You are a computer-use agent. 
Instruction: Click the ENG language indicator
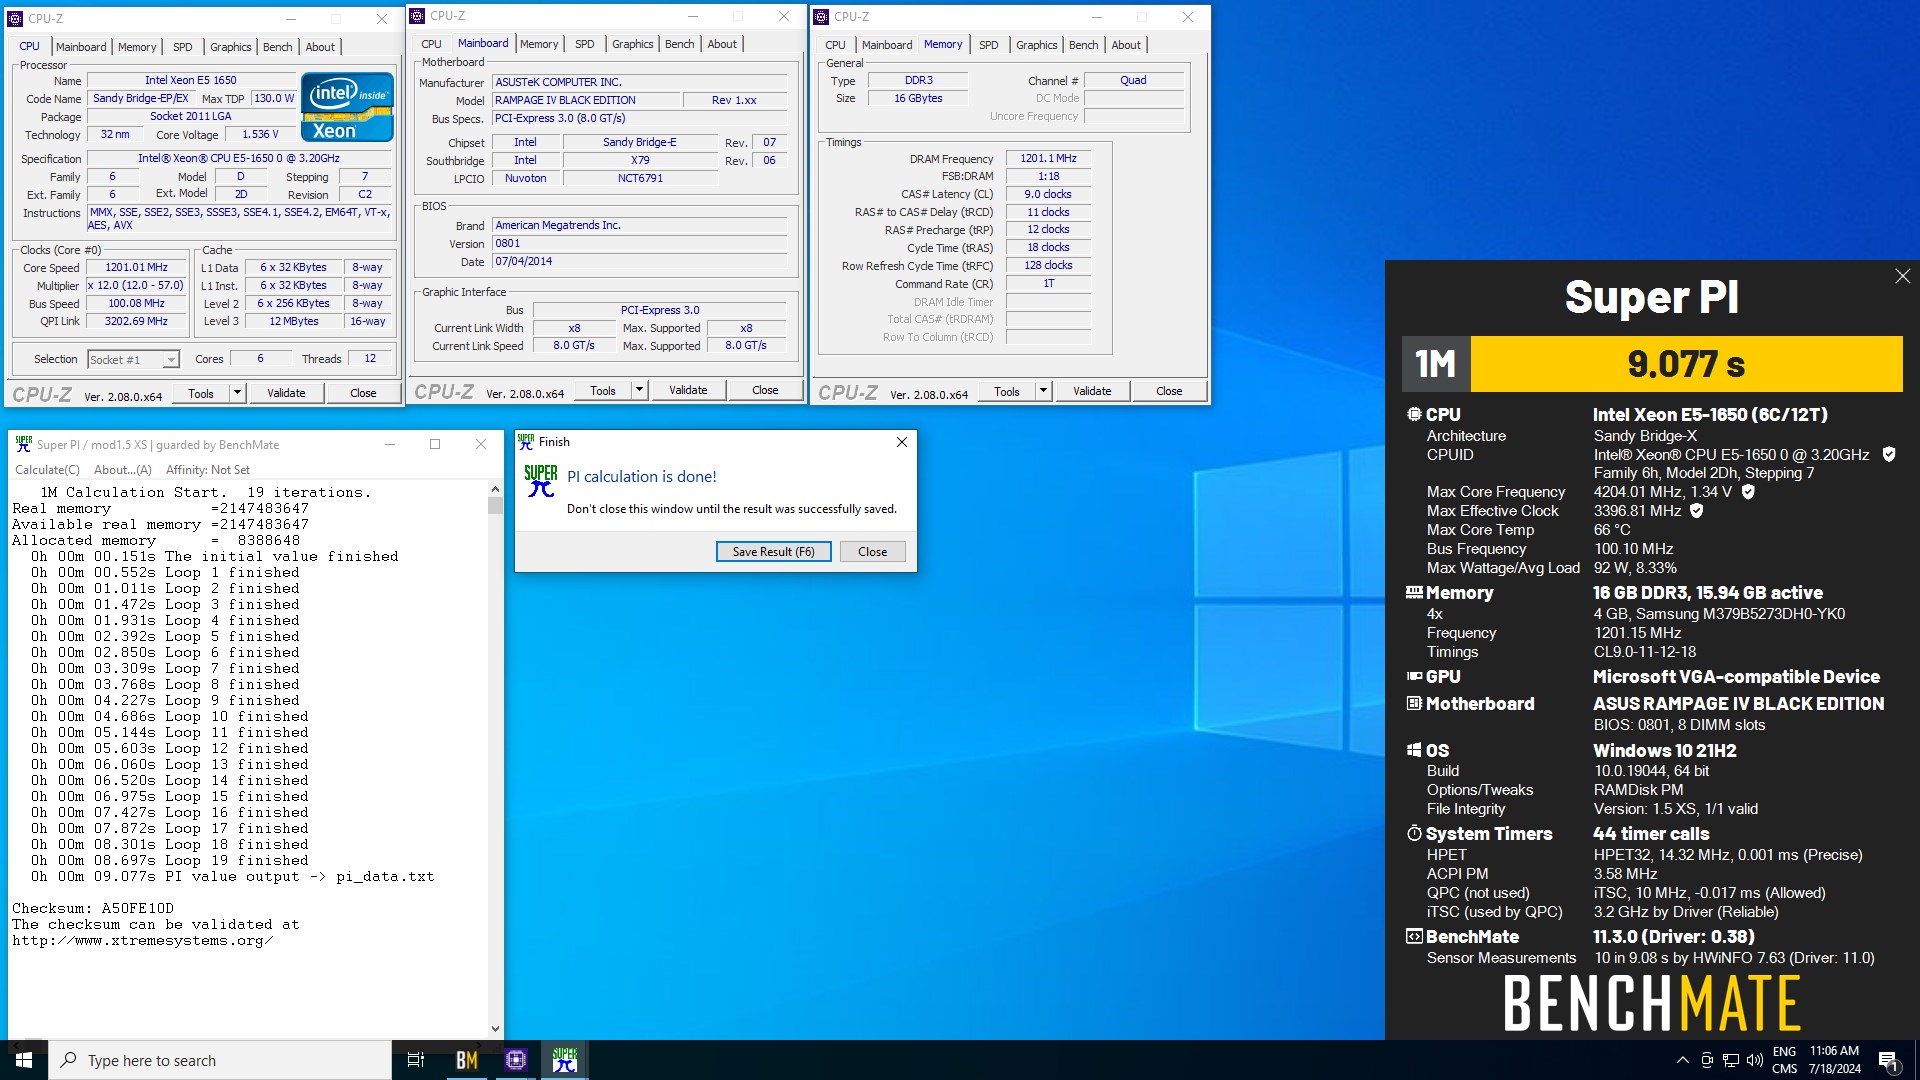[x=1784, y=1052]
